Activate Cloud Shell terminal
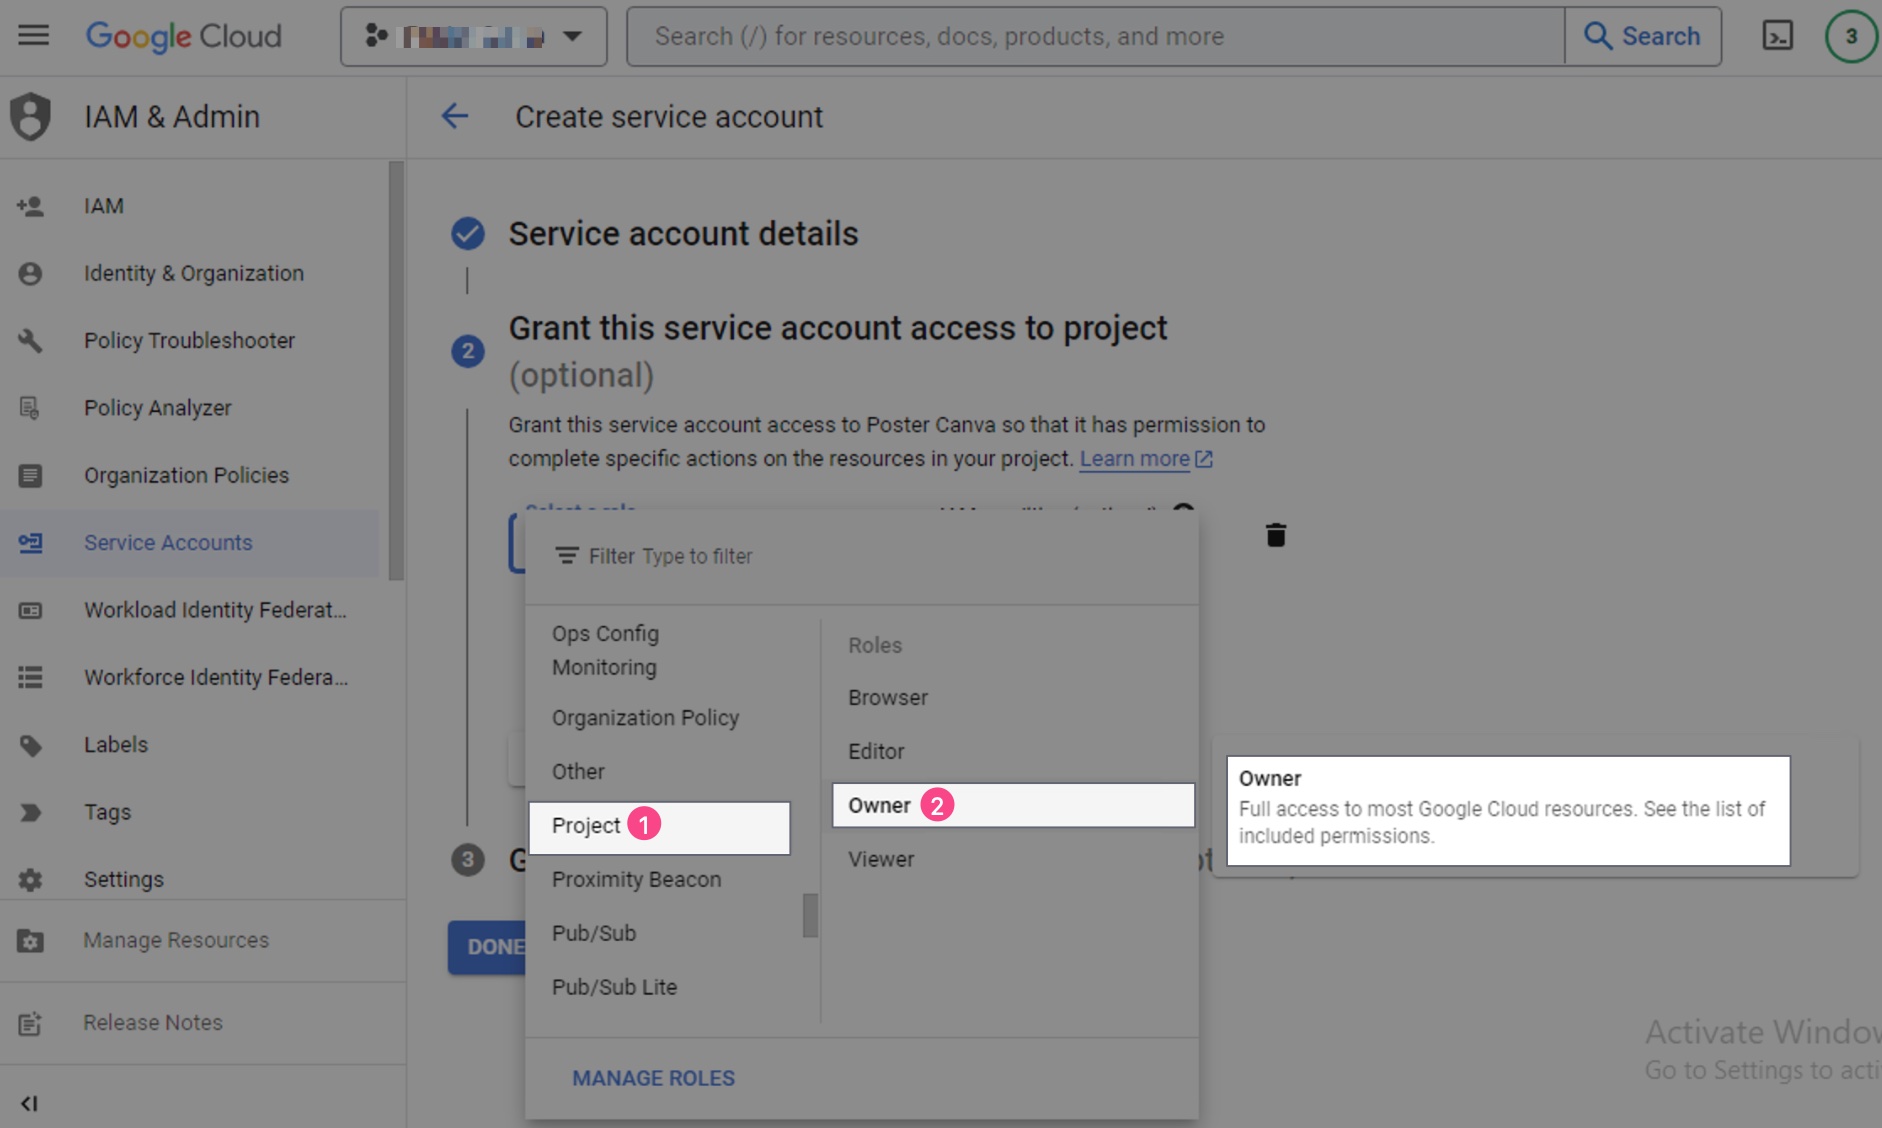Viewport: 1882px width, 1128px height. pos(1779,36)
